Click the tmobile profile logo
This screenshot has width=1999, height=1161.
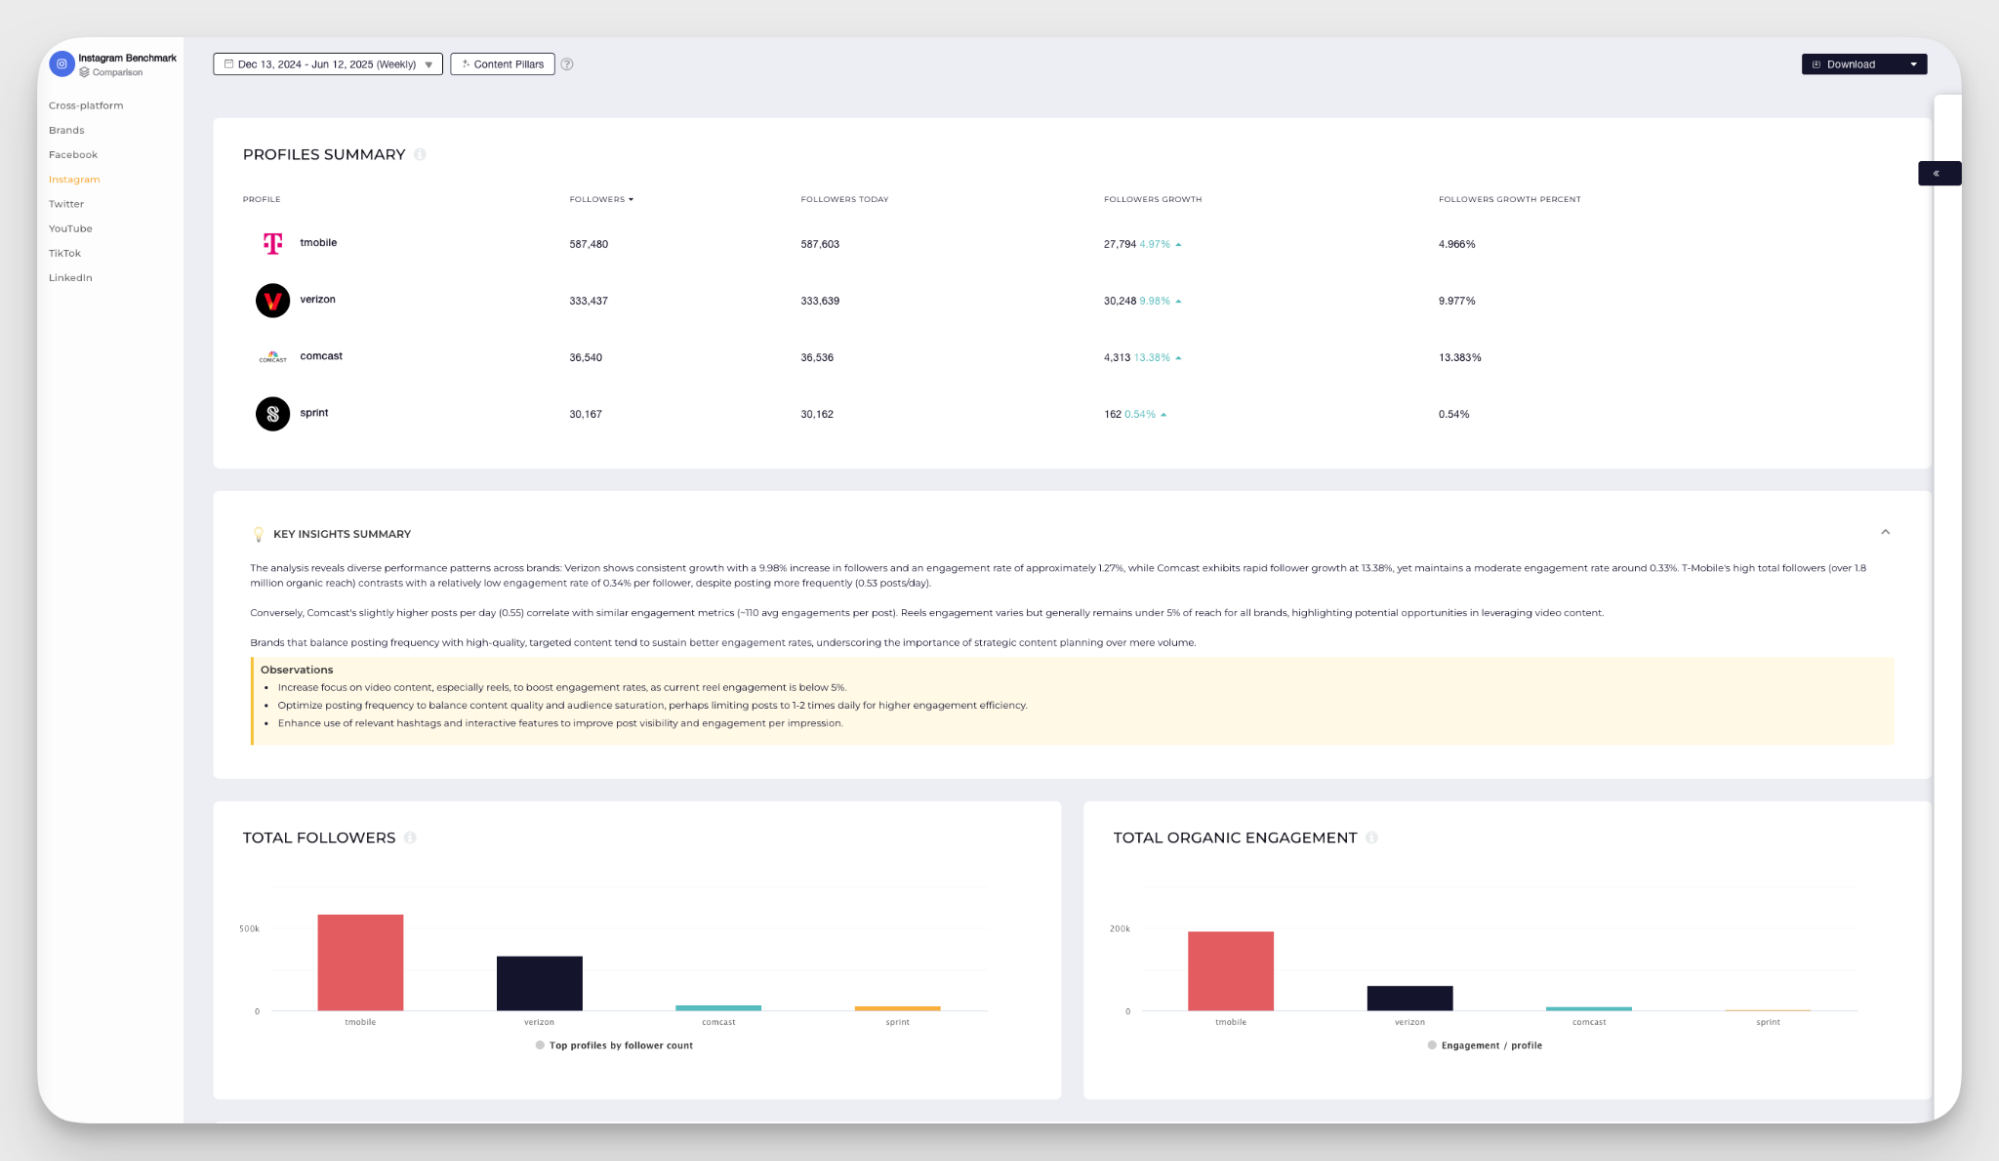click(x=272, y=243)
